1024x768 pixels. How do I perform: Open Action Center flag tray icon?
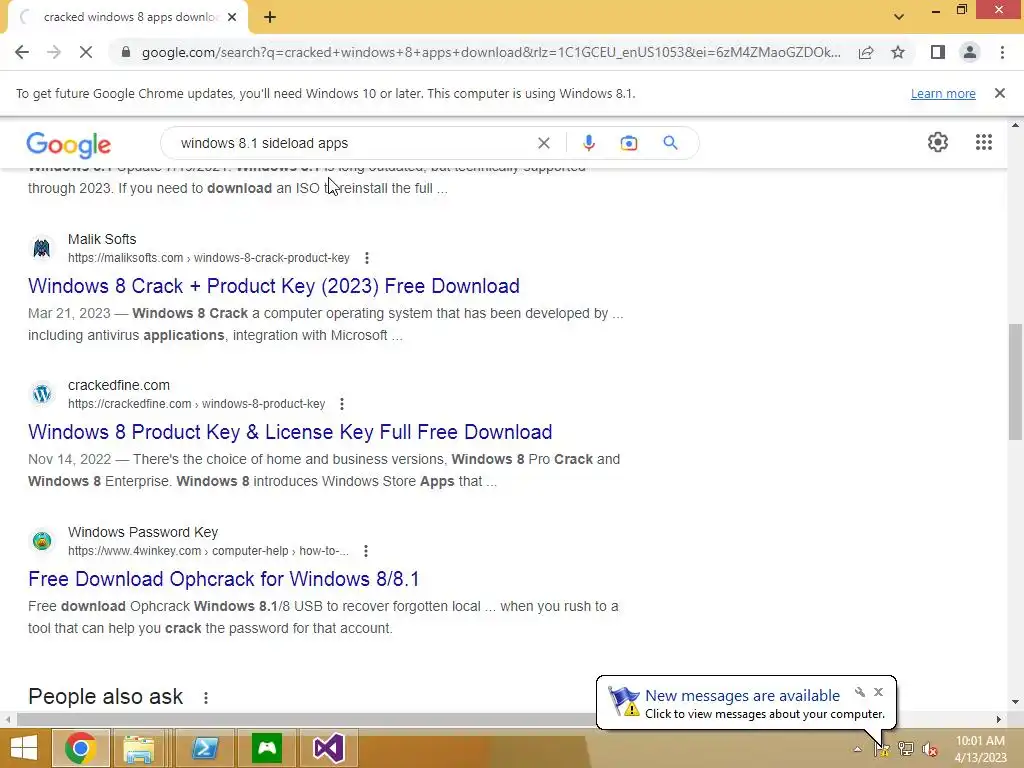coord(882,748)
